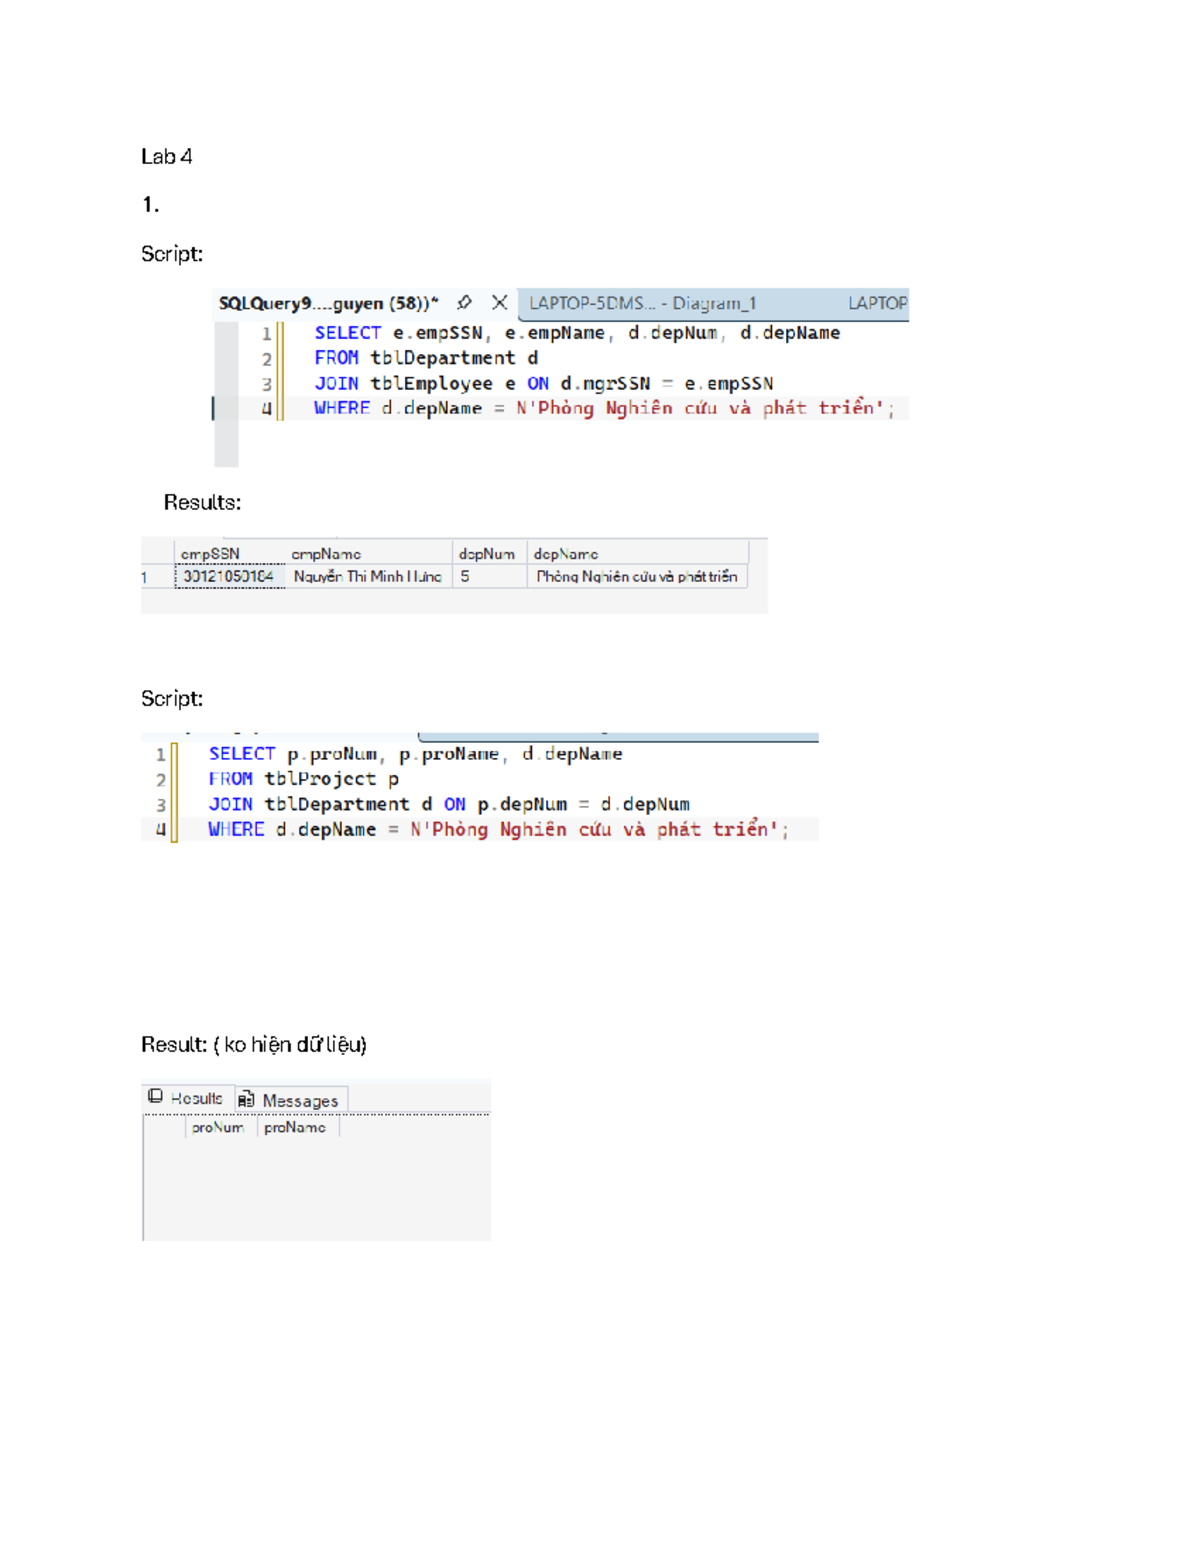Click the 'Results:' label

tap(202, 503)
